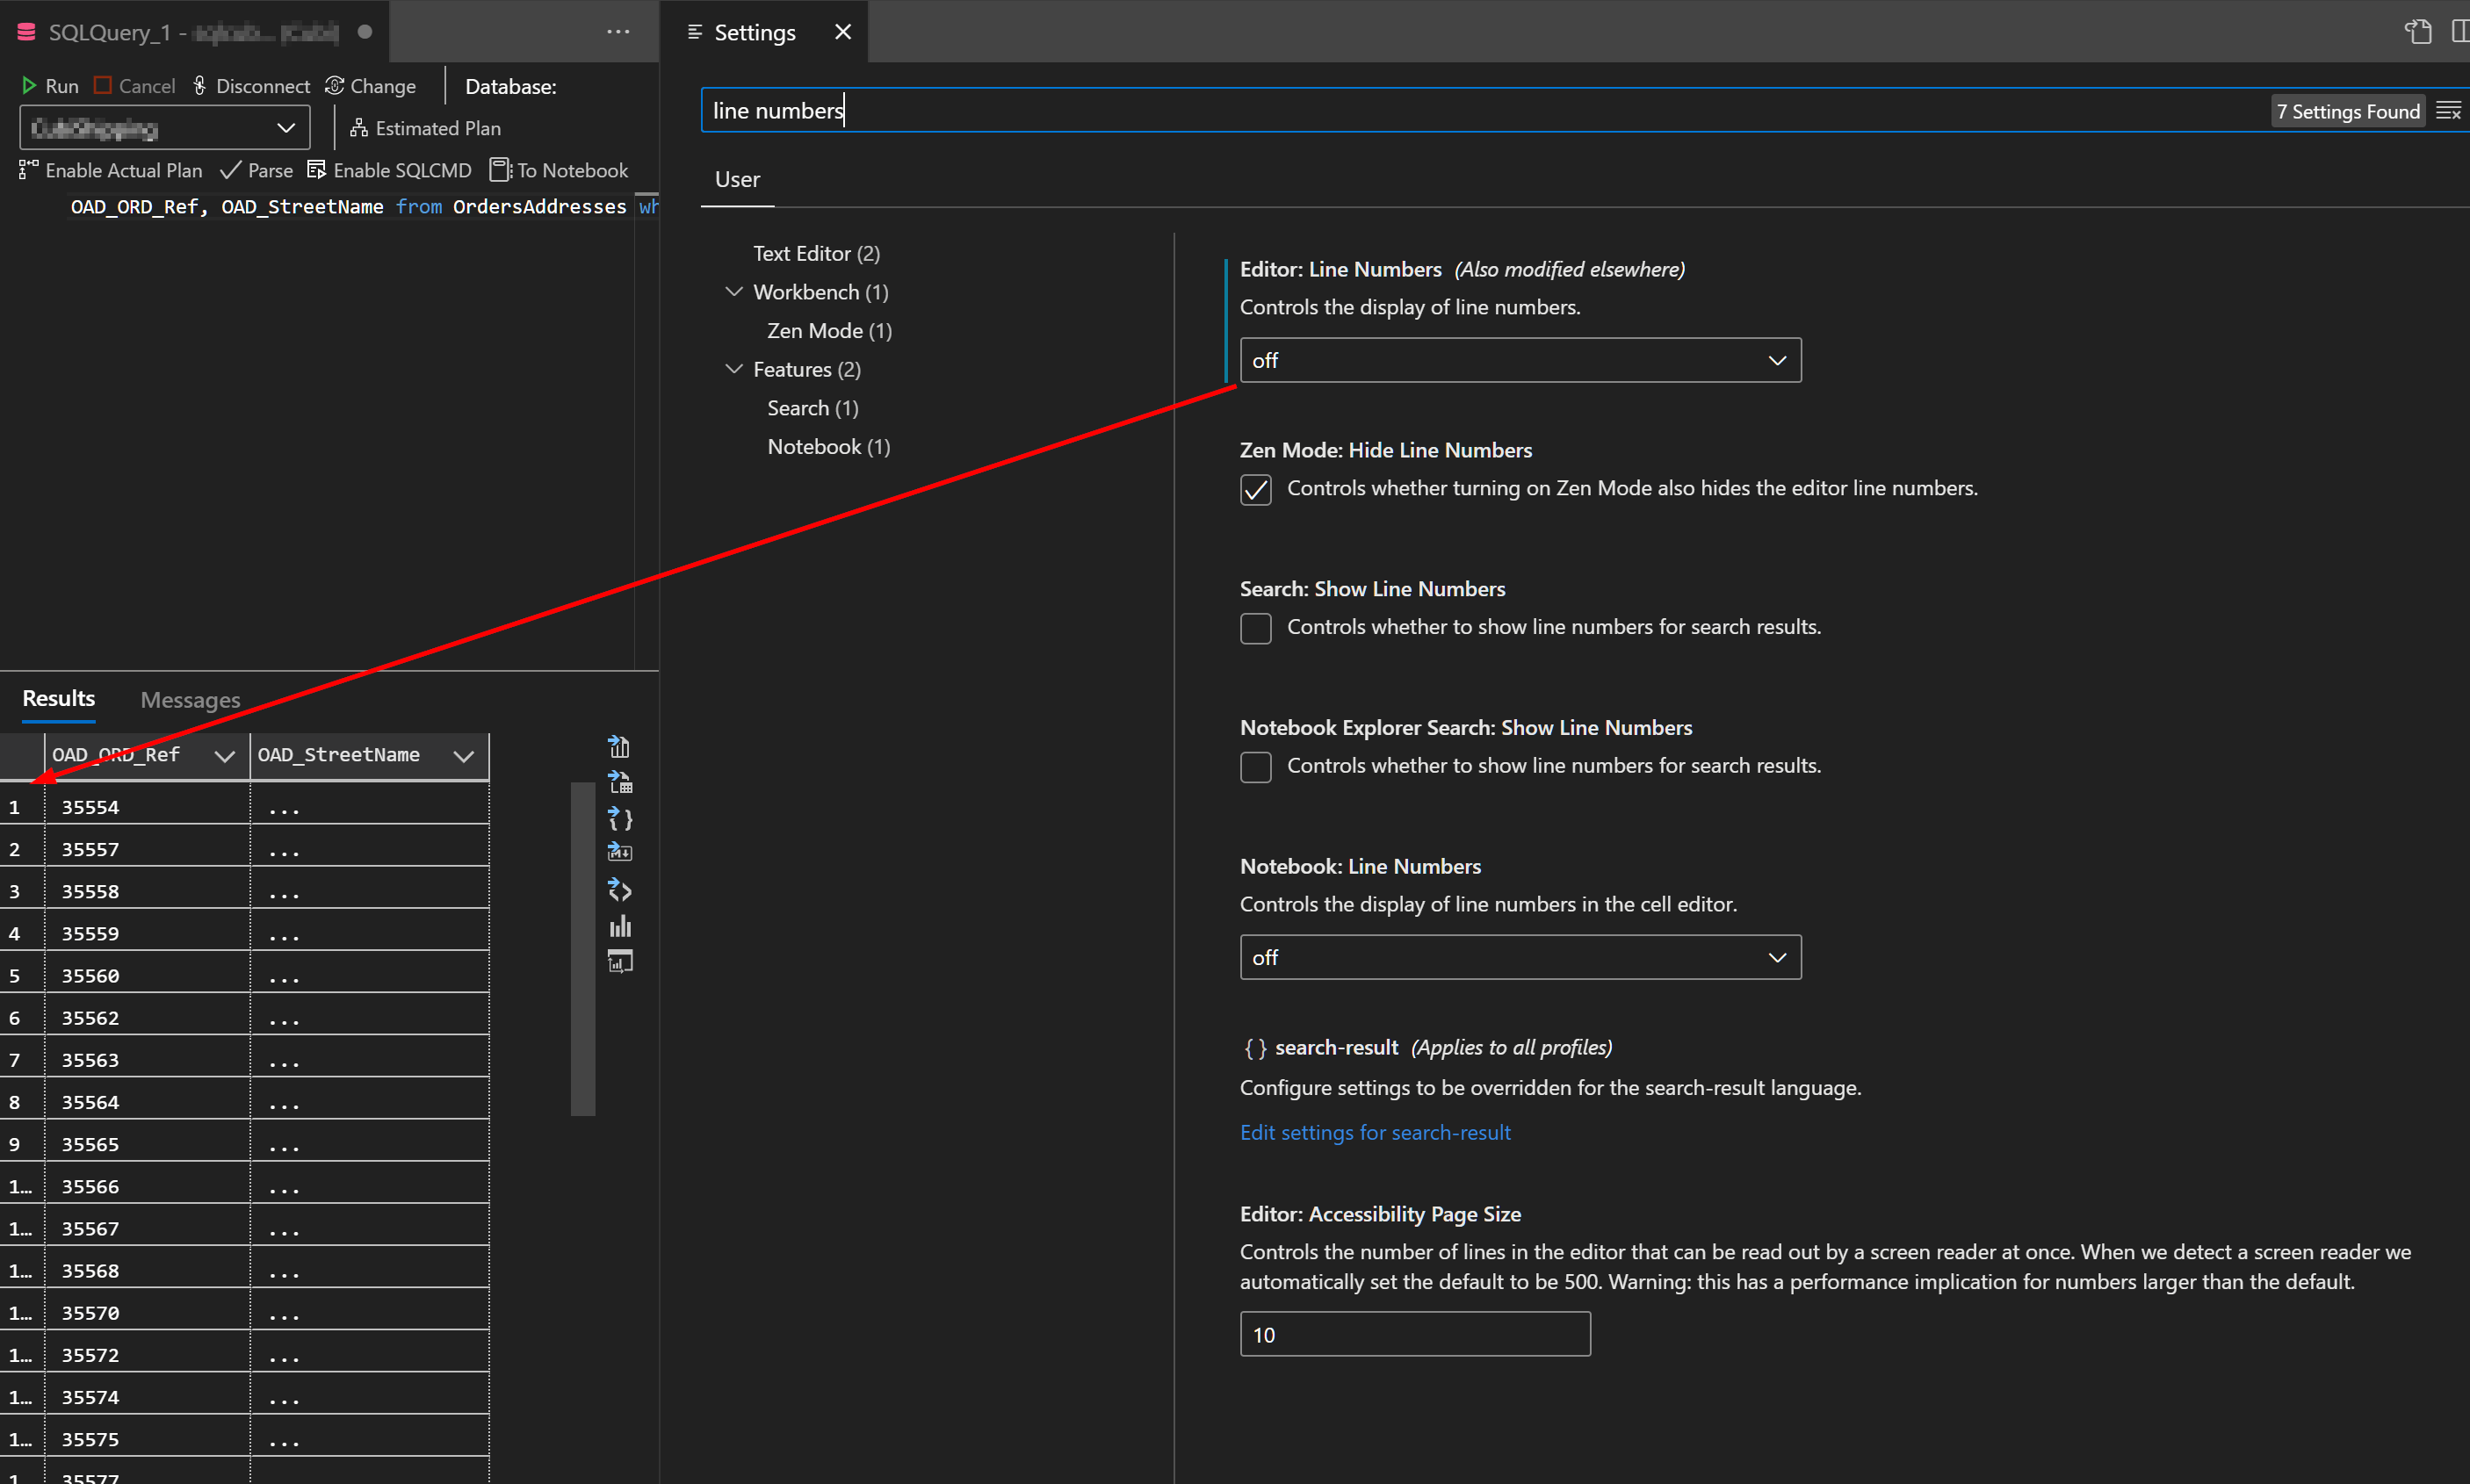This screenshot has width=2470, height=1484.
Task: Save query results as CSV
Action: click(620, 746)
